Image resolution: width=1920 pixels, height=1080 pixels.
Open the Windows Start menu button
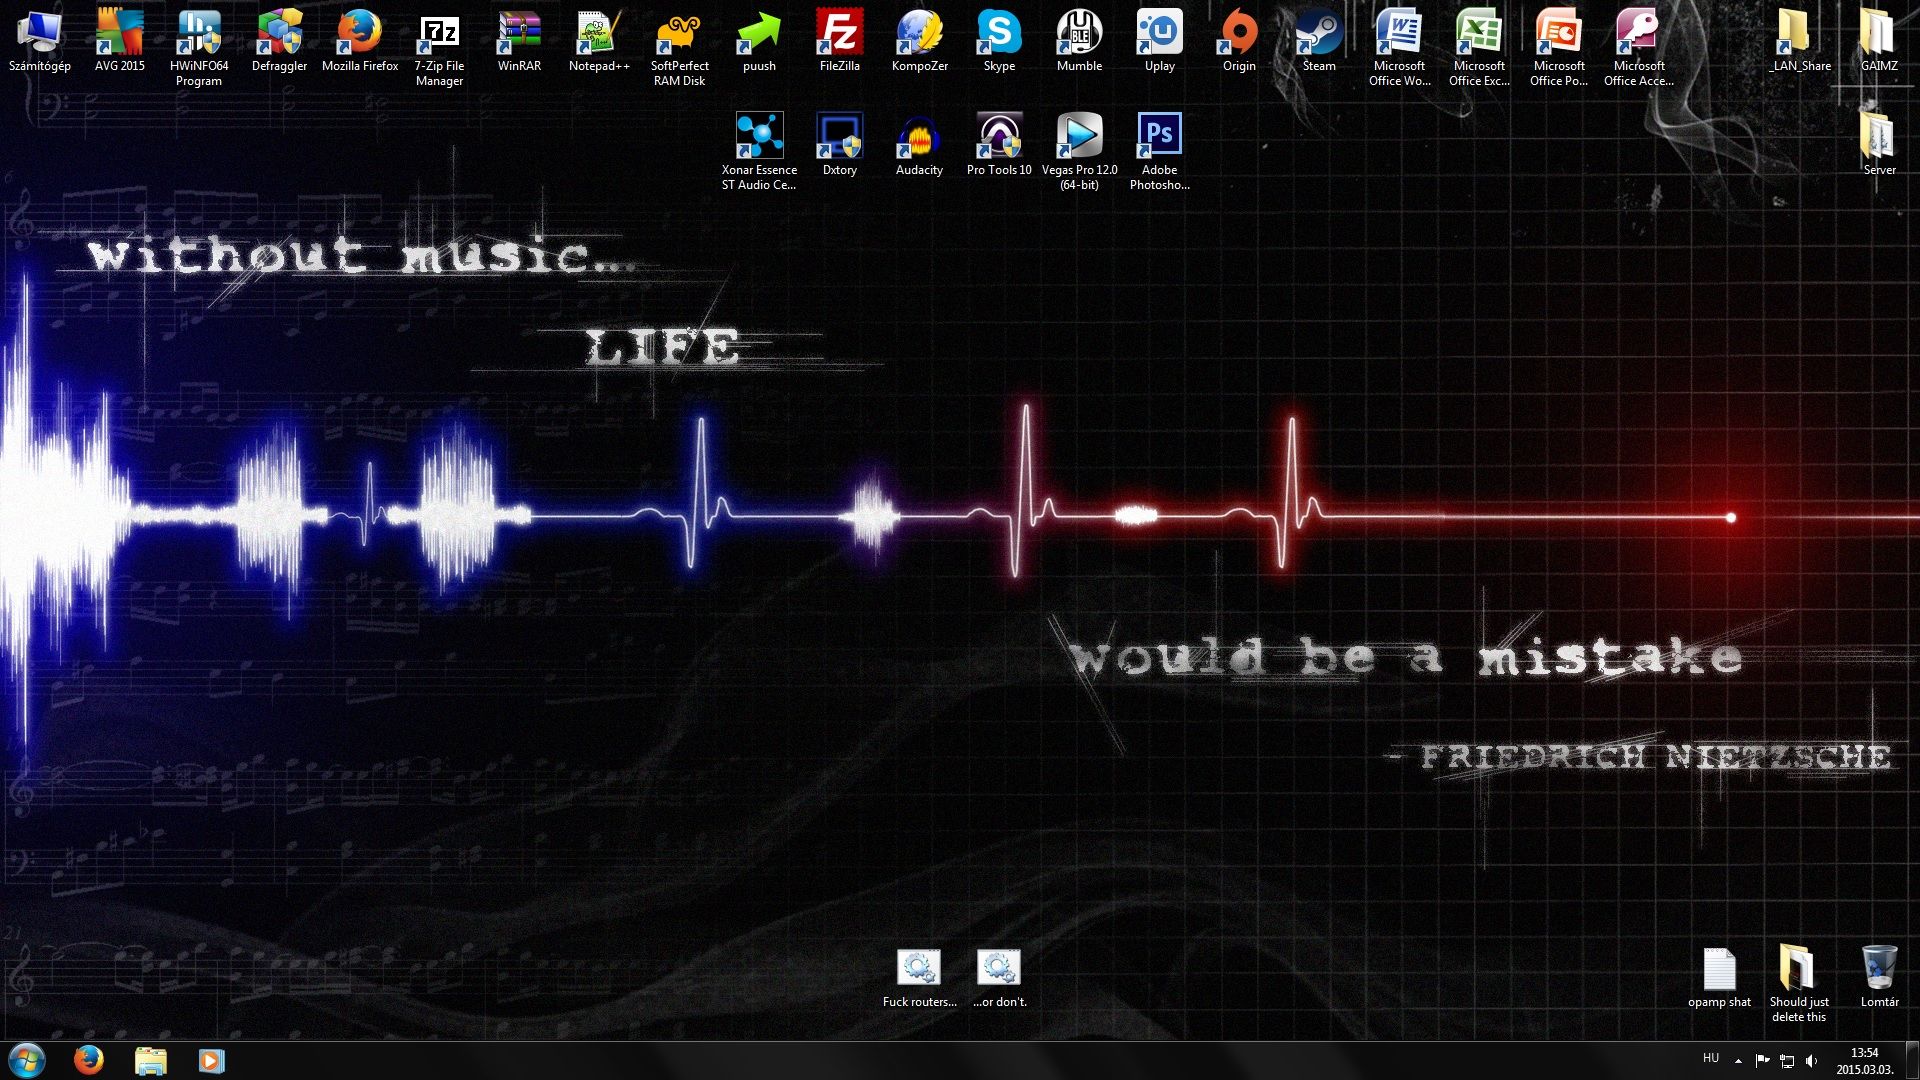27,1060
